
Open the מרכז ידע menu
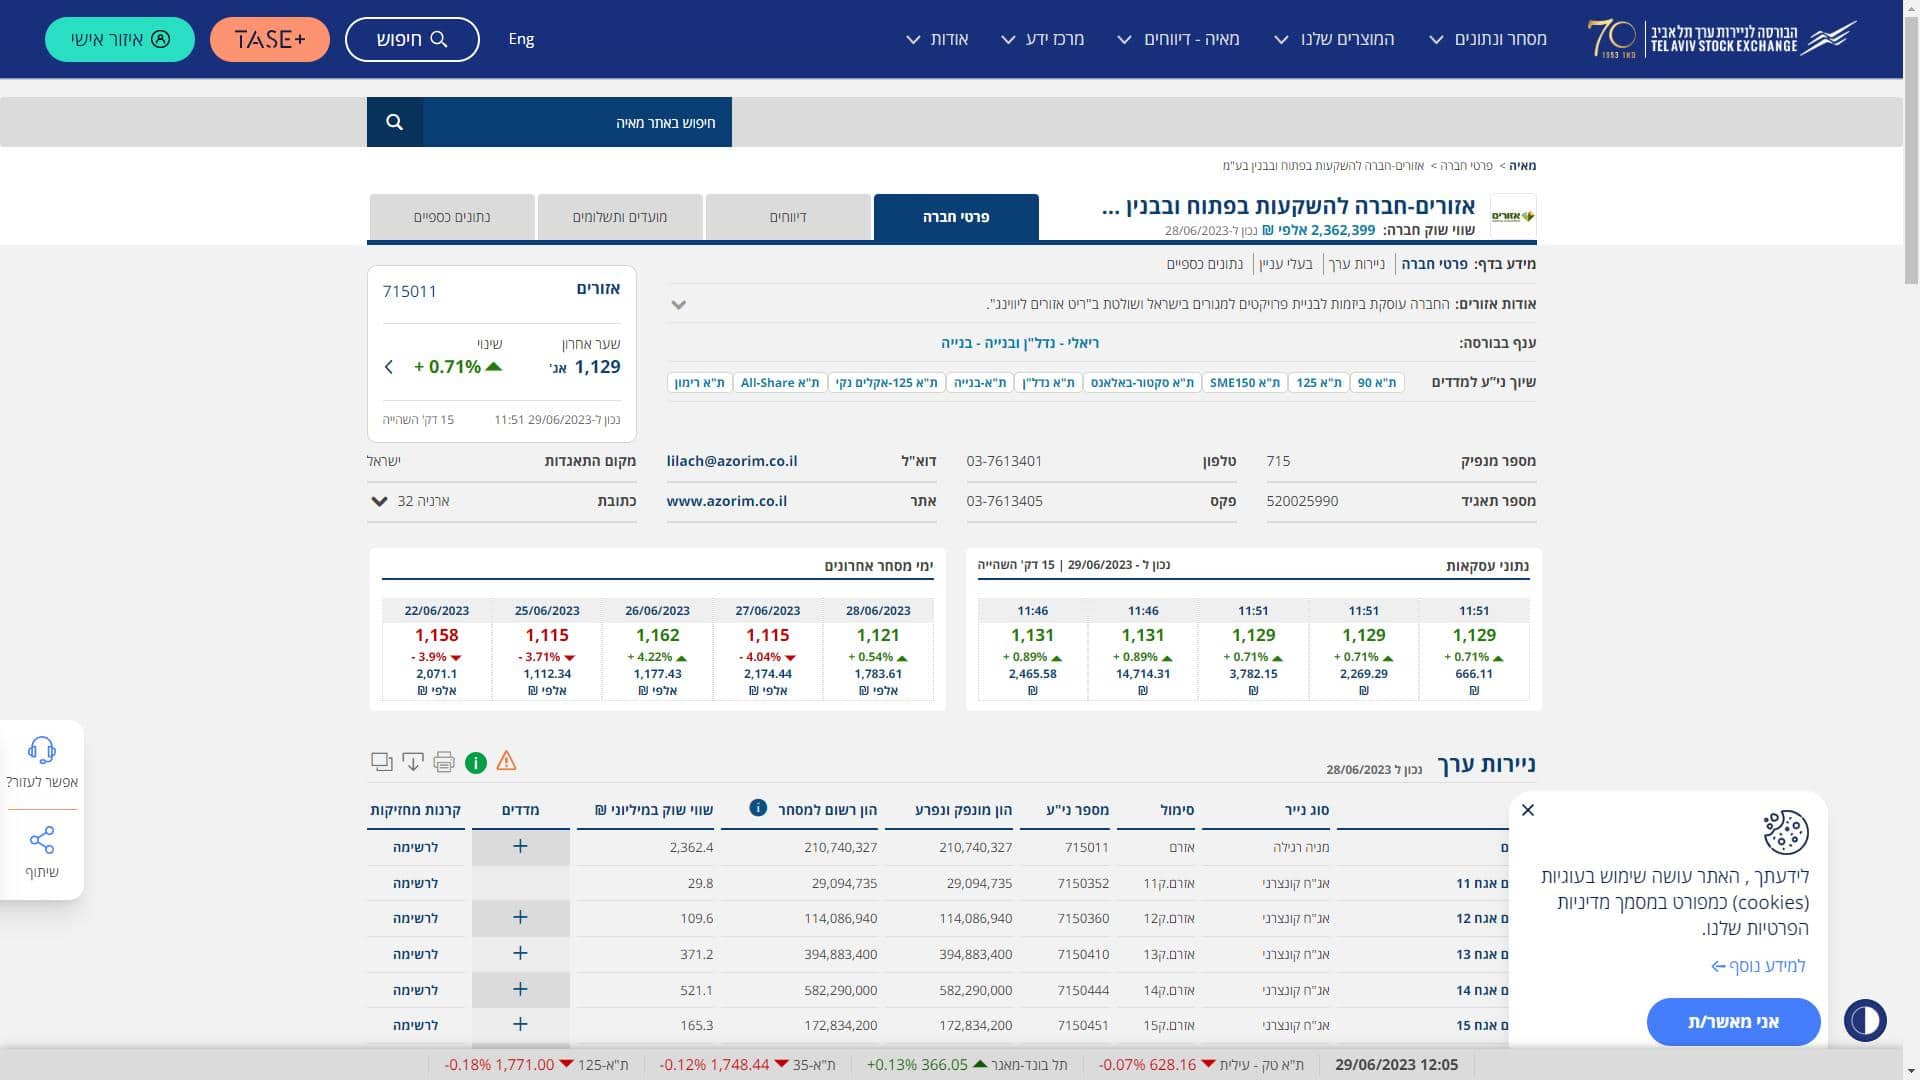[1042, 39]
